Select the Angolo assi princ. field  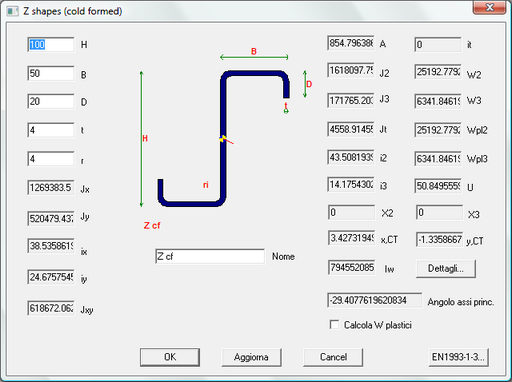374,300
